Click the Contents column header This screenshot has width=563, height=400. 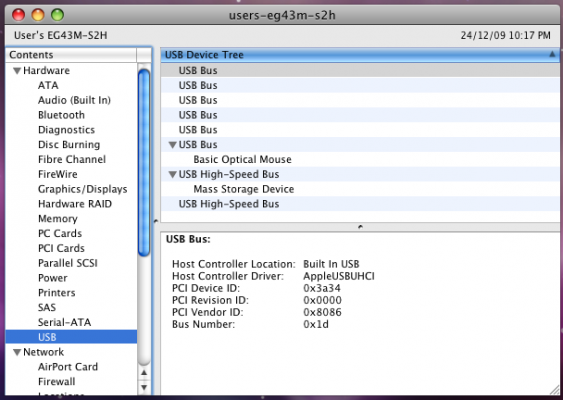point(71,55)
